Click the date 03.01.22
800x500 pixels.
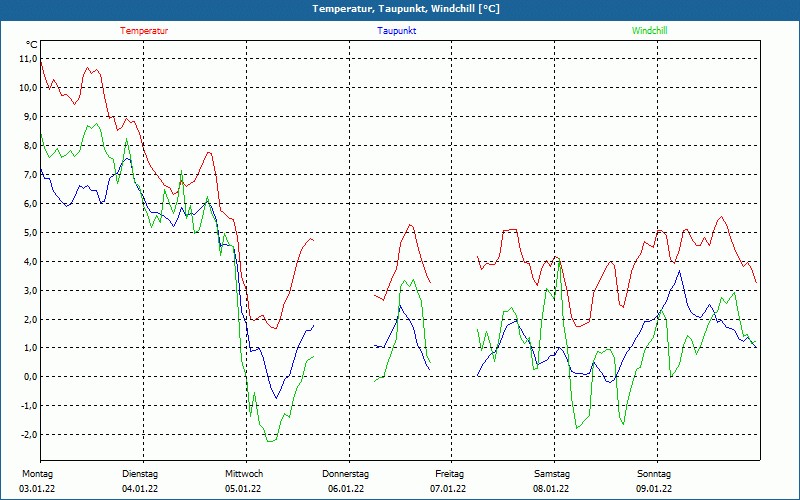pos(37,489)
